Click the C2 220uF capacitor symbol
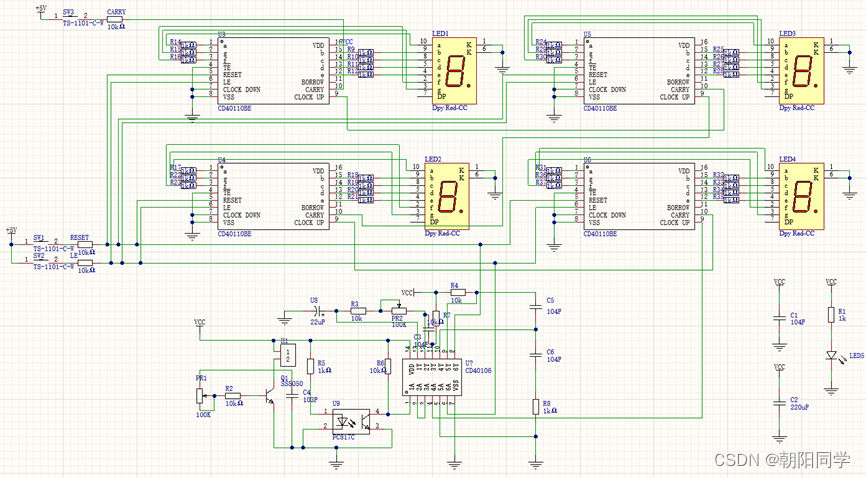866x478 pixels. 779,404
